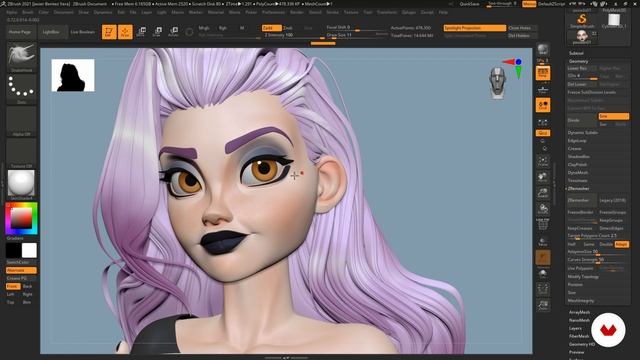Toggle the Persp perspective view icon
The image size is (640, 360).
tap(543, 73)
